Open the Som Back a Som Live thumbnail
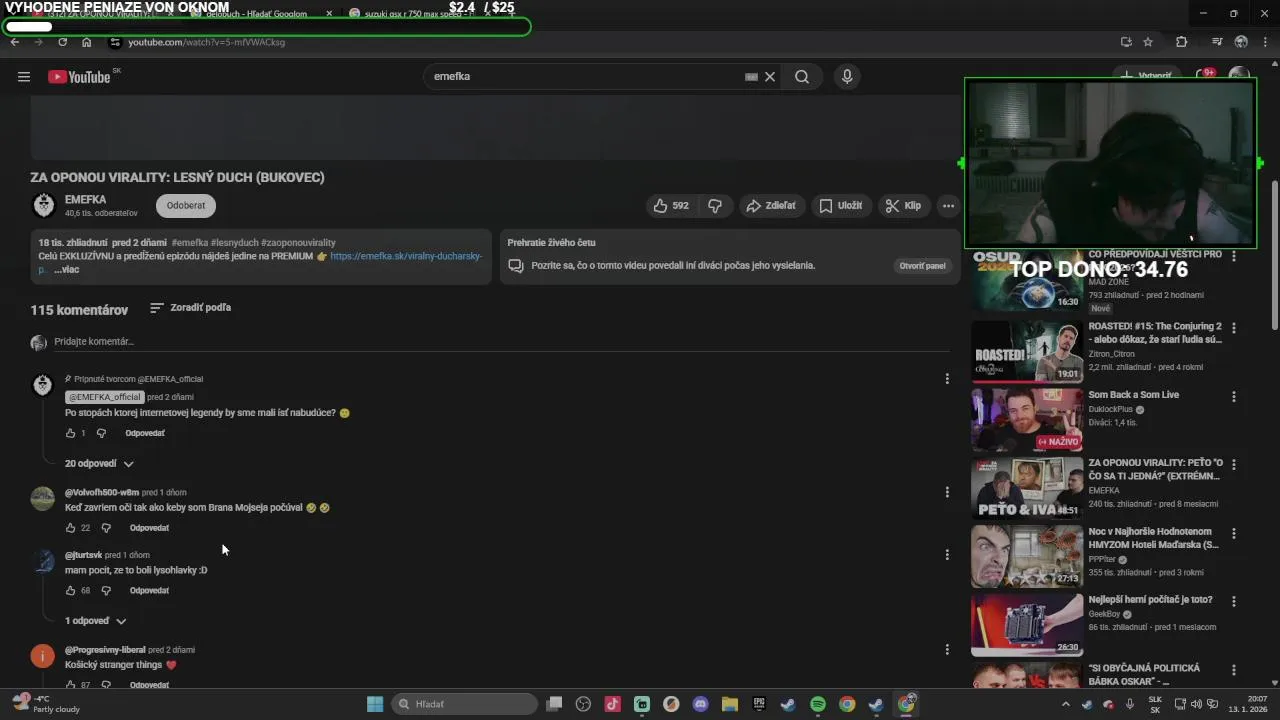 coord(1027,420)
